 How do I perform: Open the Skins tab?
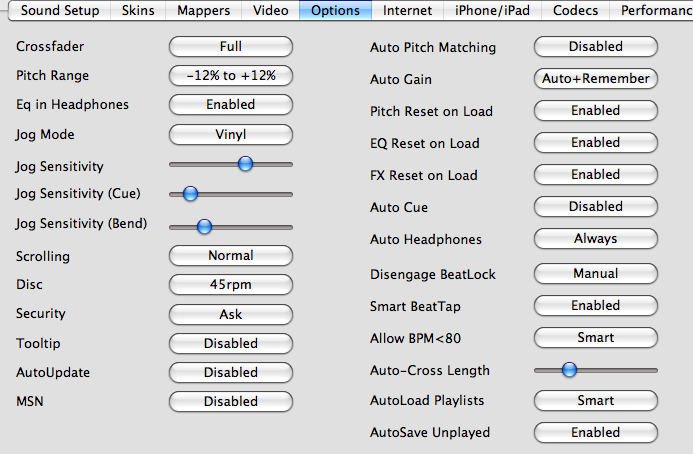pos(138,11)
